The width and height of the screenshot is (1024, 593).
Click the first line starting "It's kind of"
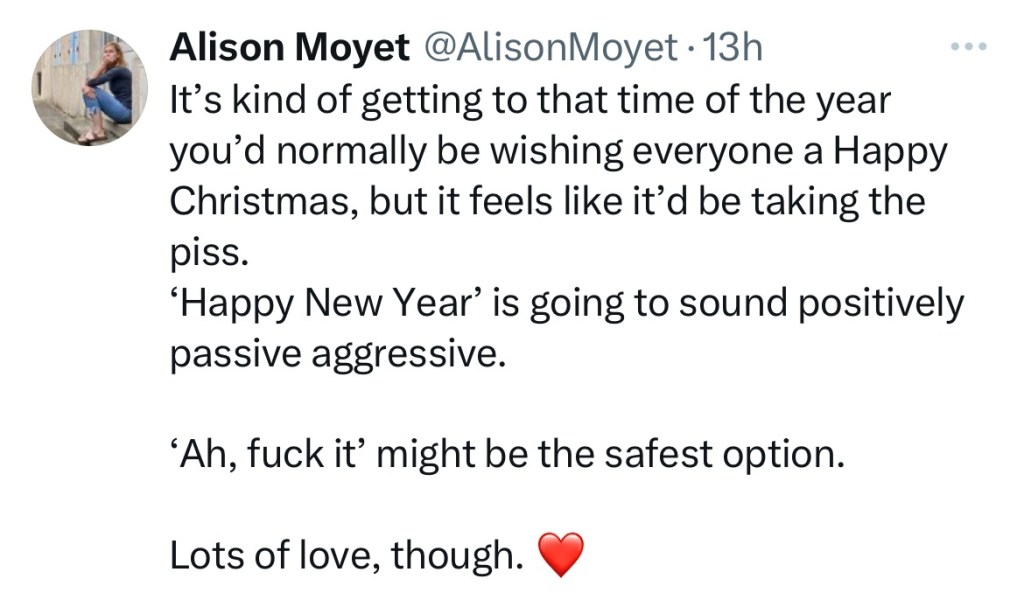530,102
